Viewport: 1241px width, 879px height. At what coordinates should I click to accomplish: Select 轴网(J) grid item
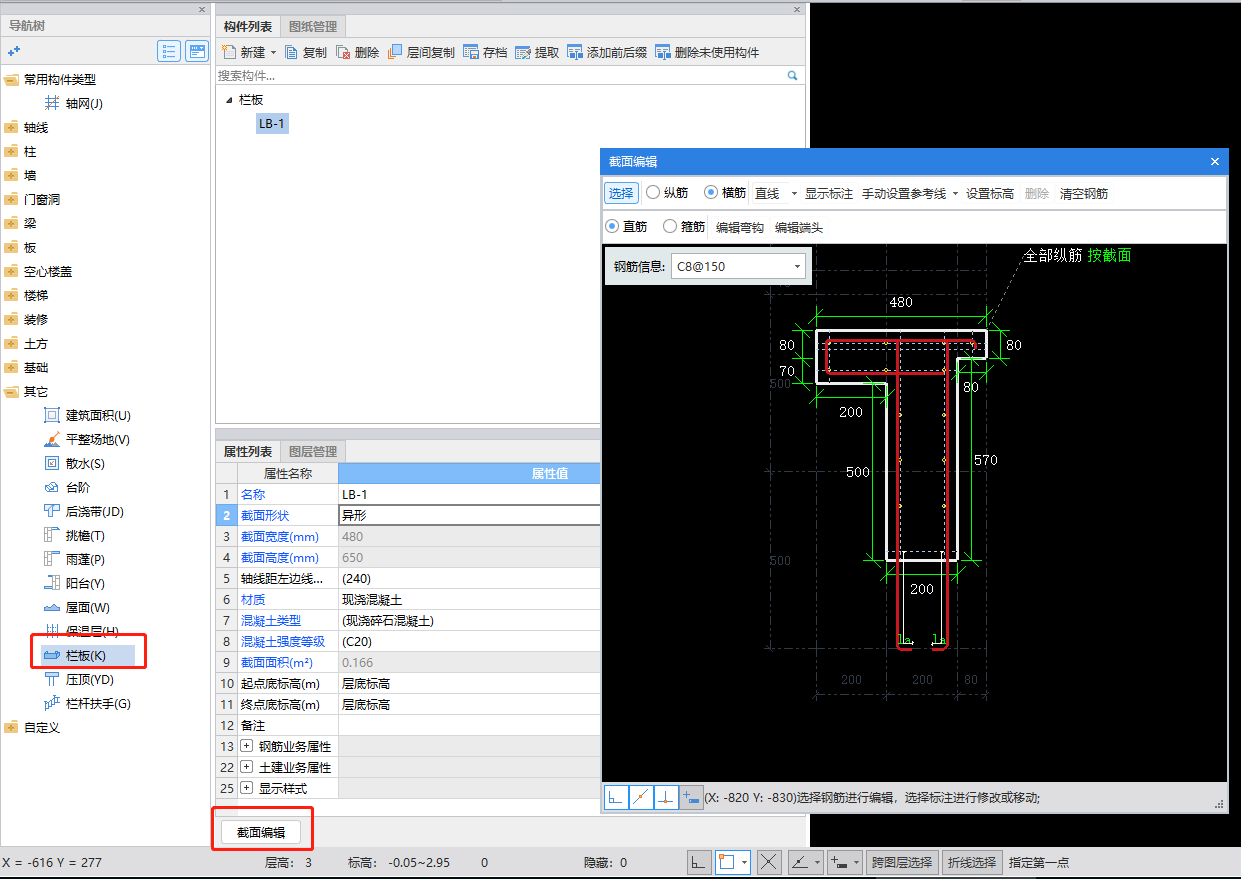tap(74, 103)
